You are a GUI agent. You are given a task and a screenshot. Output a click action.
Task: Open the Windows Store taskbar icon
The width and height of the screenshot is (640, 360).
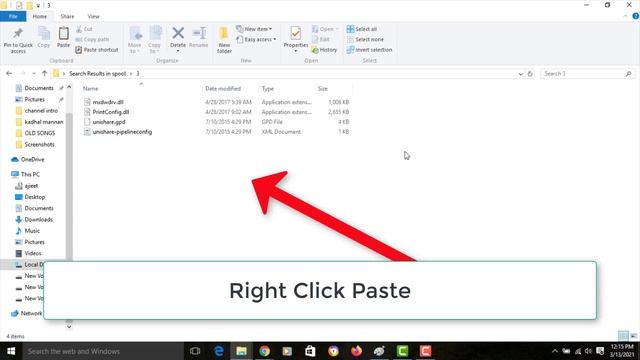pos(310,351)
